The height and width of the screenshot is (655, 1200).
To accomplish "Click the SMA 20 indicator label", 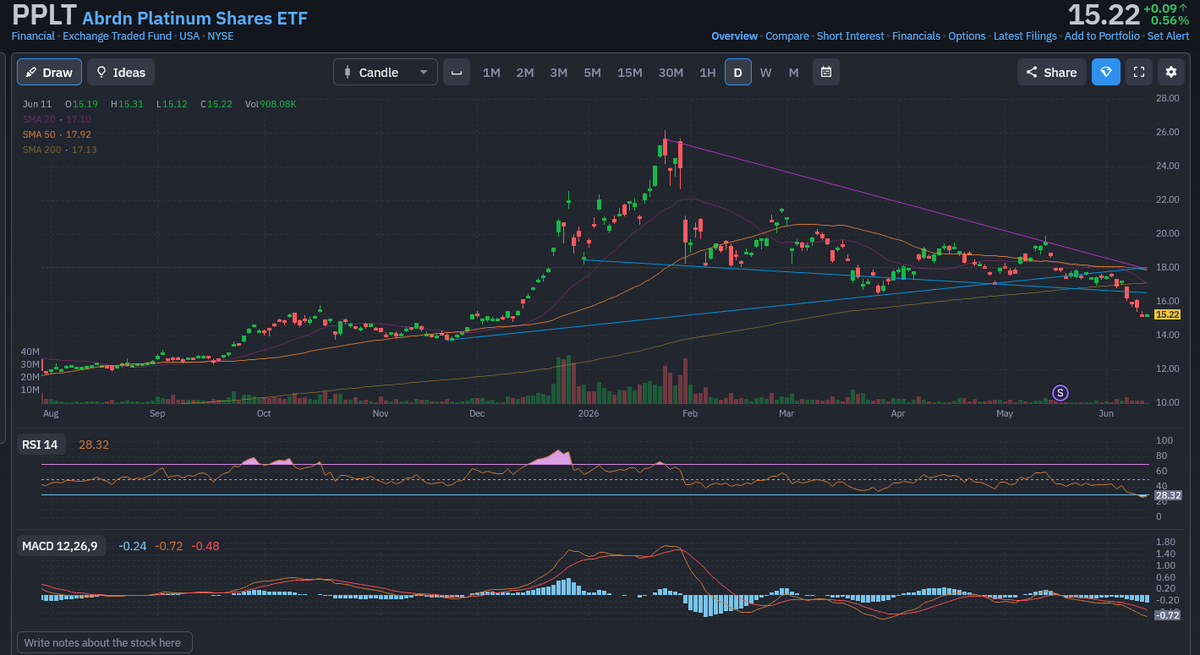I will [58, 119].
